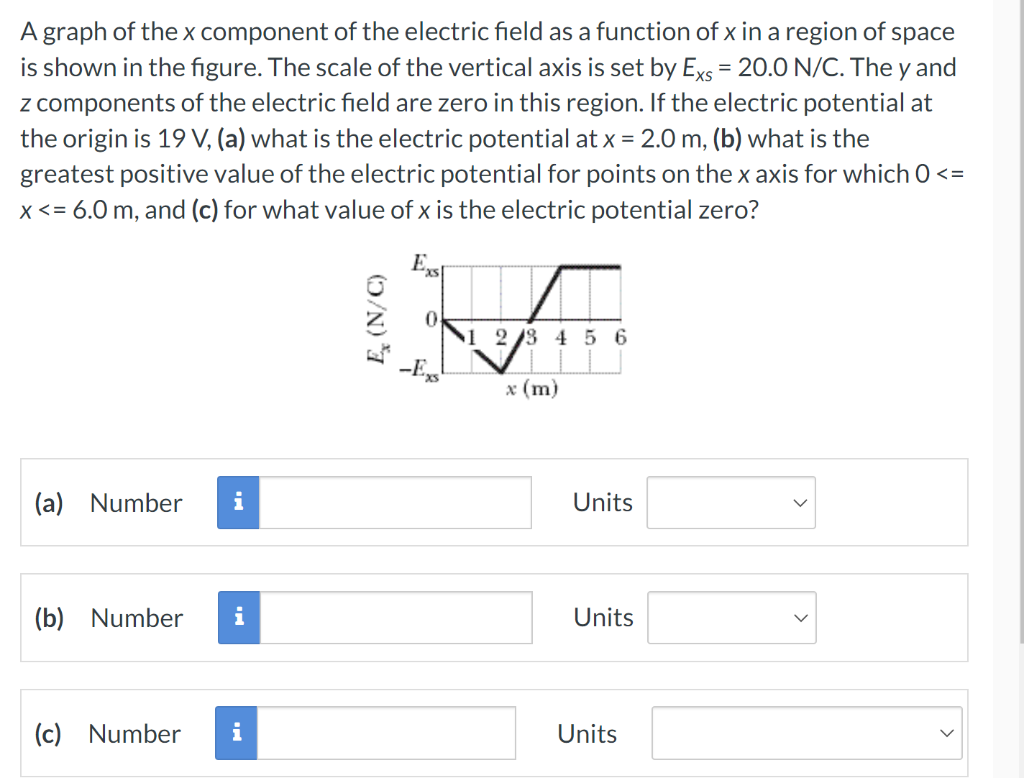
Task: Select the info icon next to part (b)
Action: tap(237, 618)
